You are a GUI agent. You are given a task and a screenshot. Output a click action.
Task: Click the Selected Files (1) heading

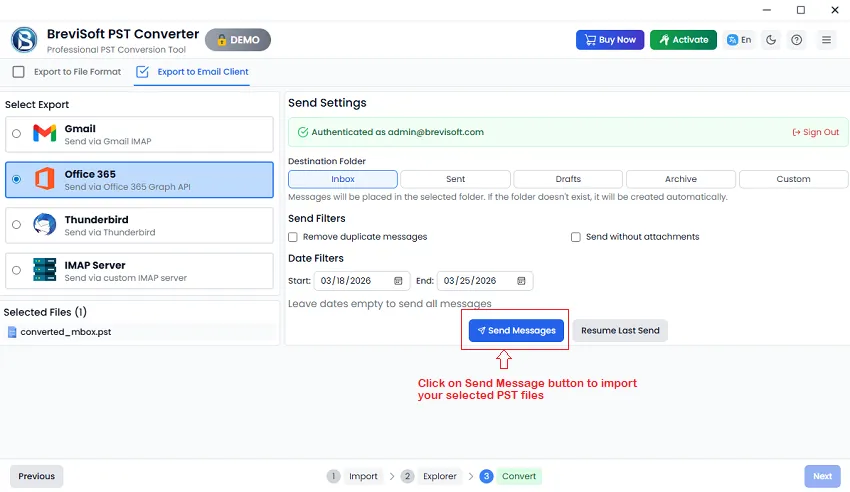click(x=45, y=312)
